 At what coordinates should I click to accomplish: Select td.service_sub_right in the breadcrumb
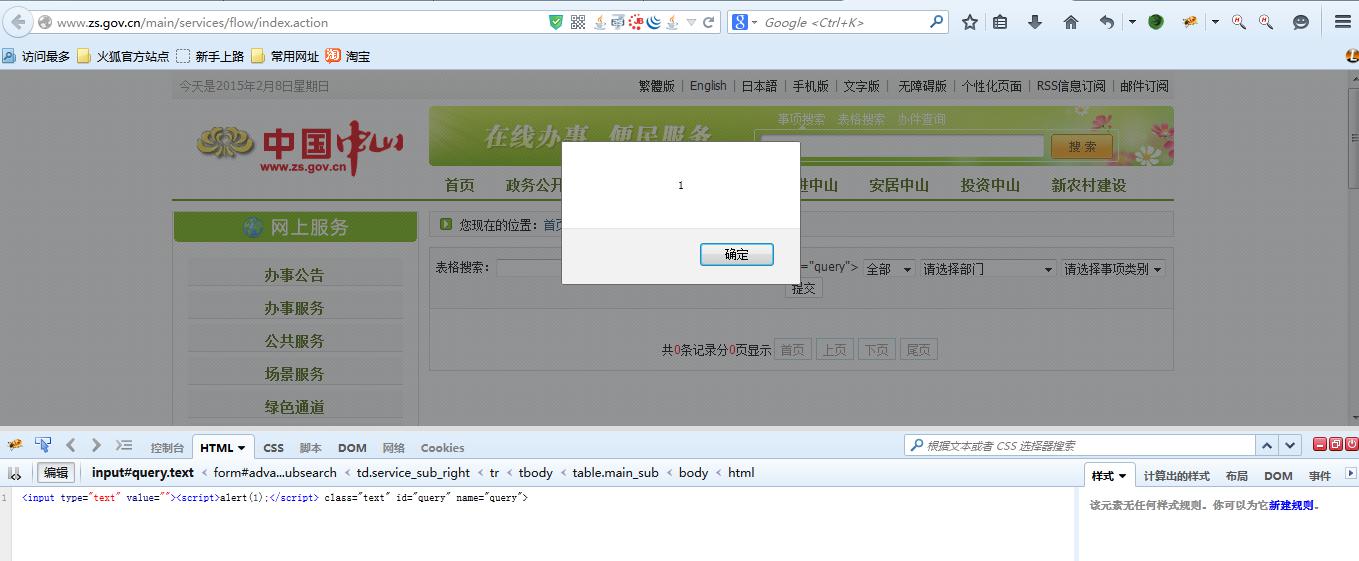coord(413,473)
